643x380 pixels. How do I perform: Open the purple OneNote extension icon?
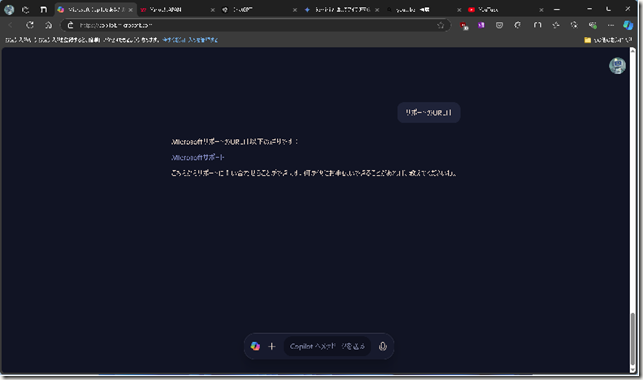click(481, 25)
